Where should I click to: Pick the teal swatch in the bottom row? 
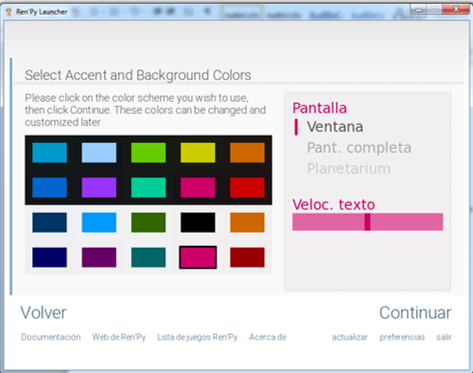(x=148, y=257)
